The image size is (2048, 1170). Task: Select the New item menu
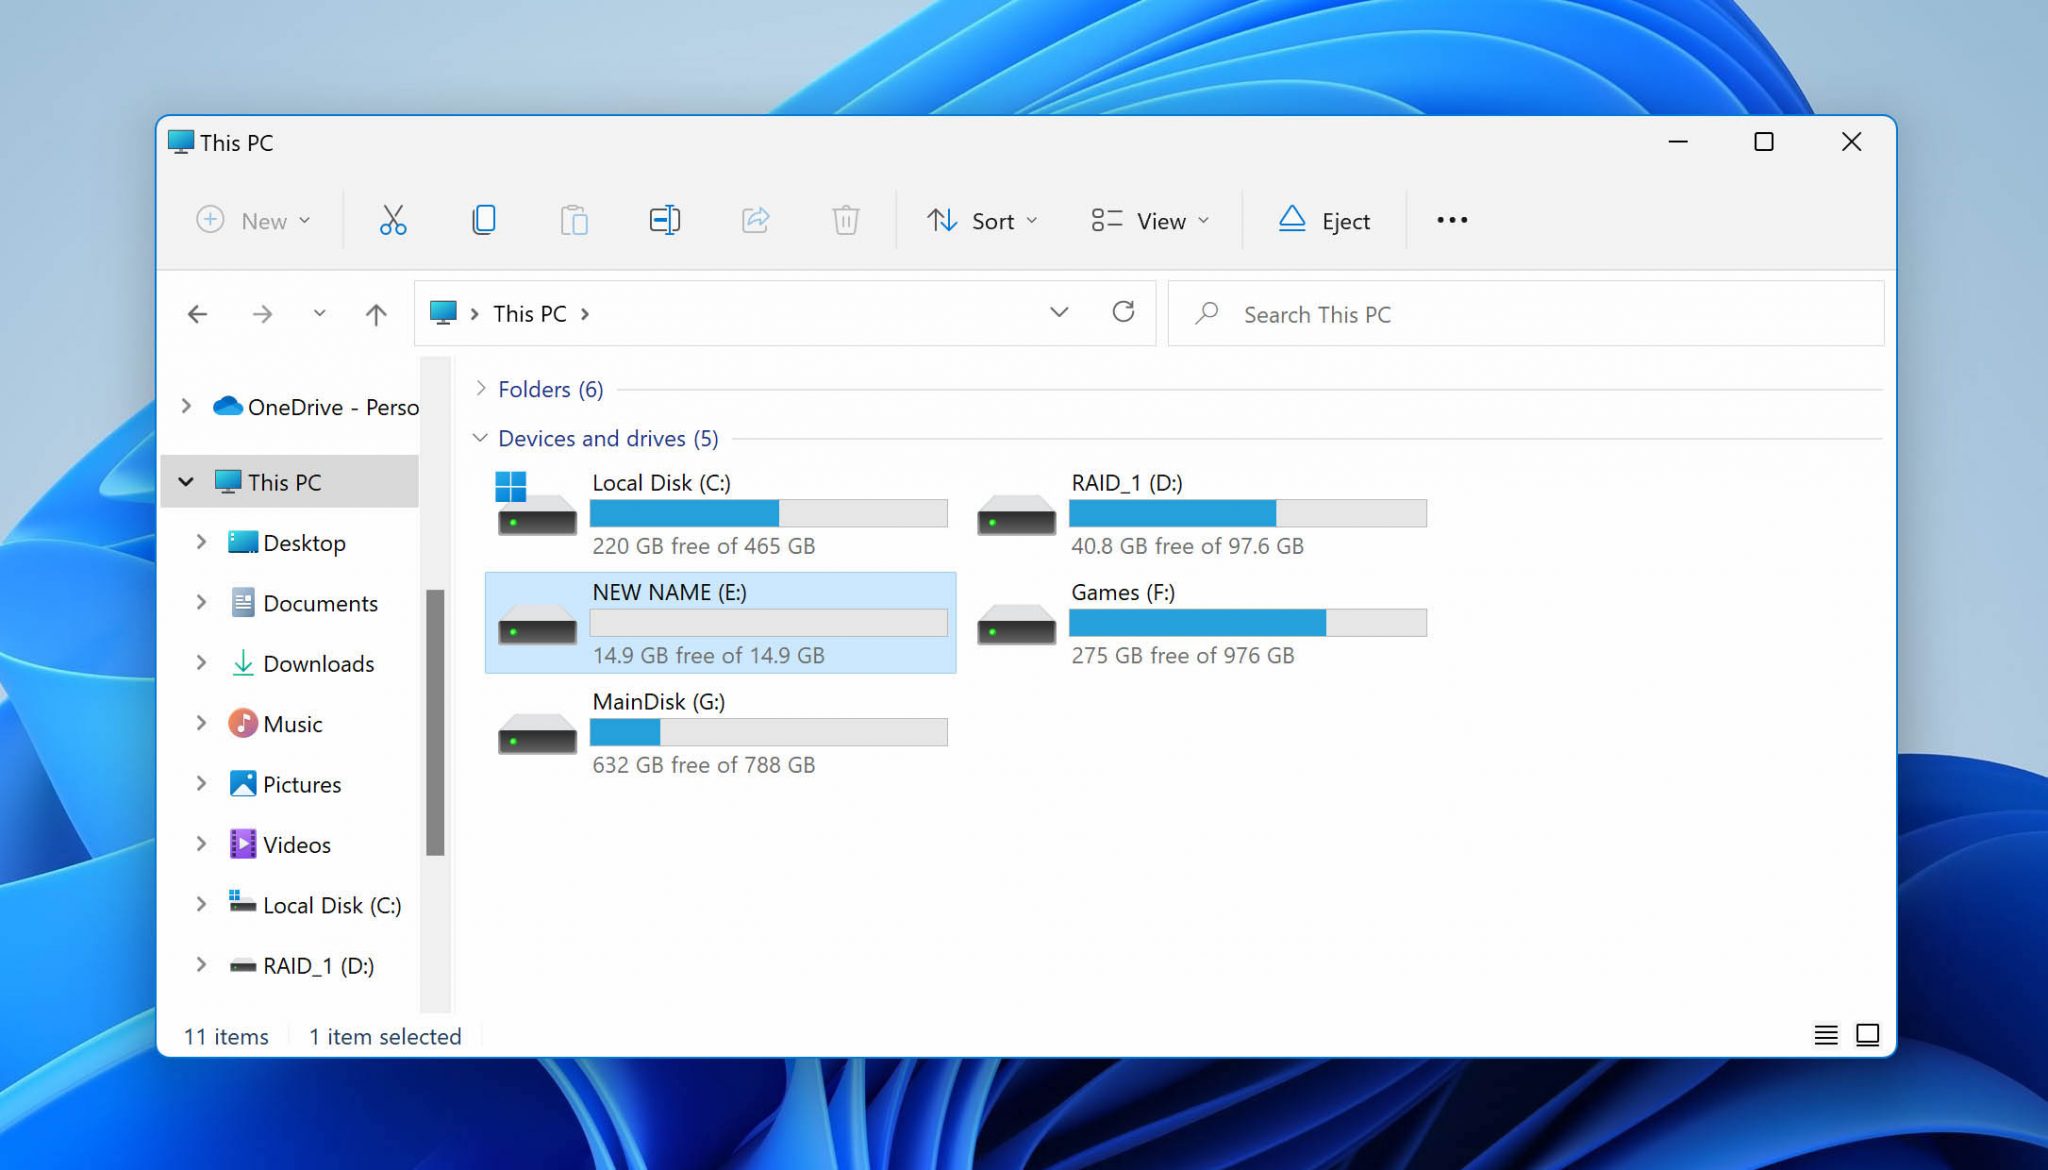[x=253, y=219]
